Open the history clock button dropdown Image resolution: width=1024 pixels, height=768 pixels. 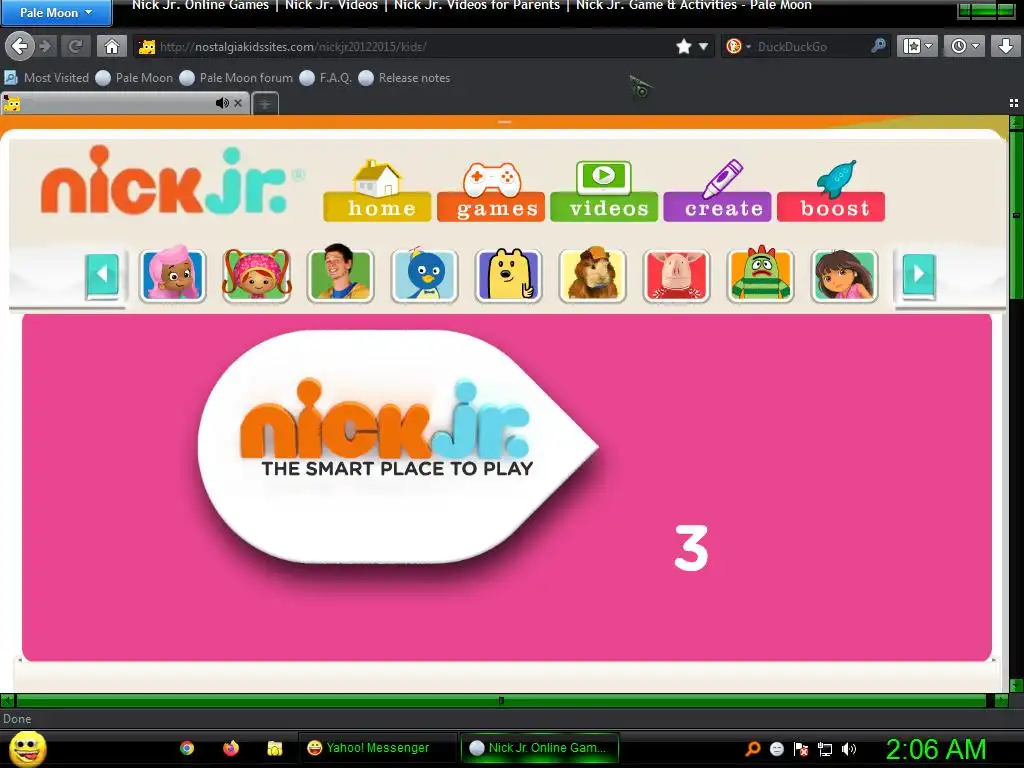coord(965,46)
